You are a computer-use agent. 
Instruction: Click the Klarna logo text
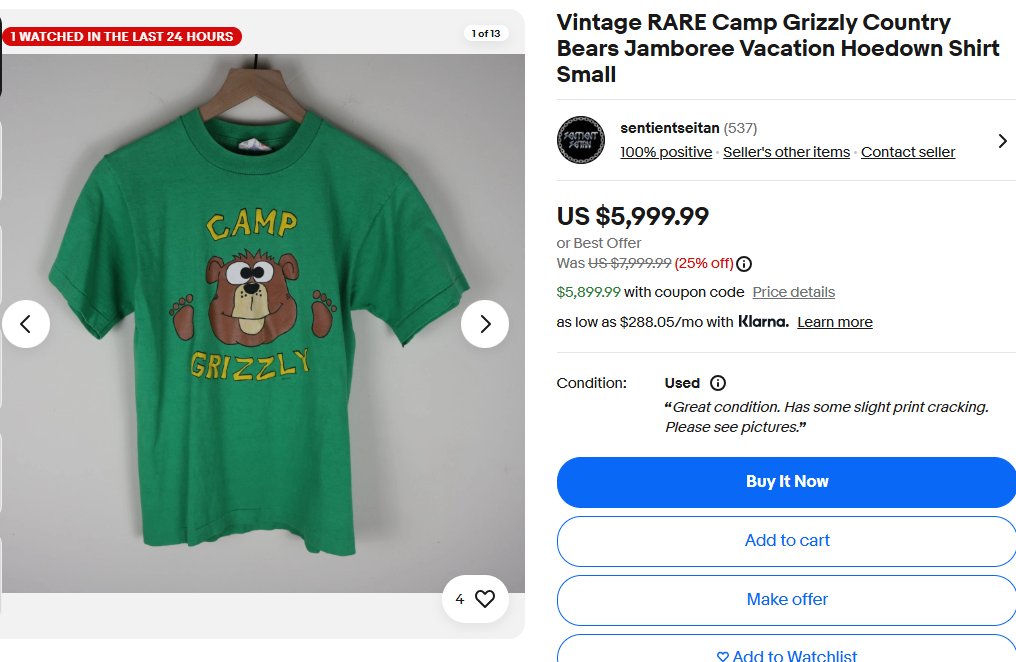763,322
